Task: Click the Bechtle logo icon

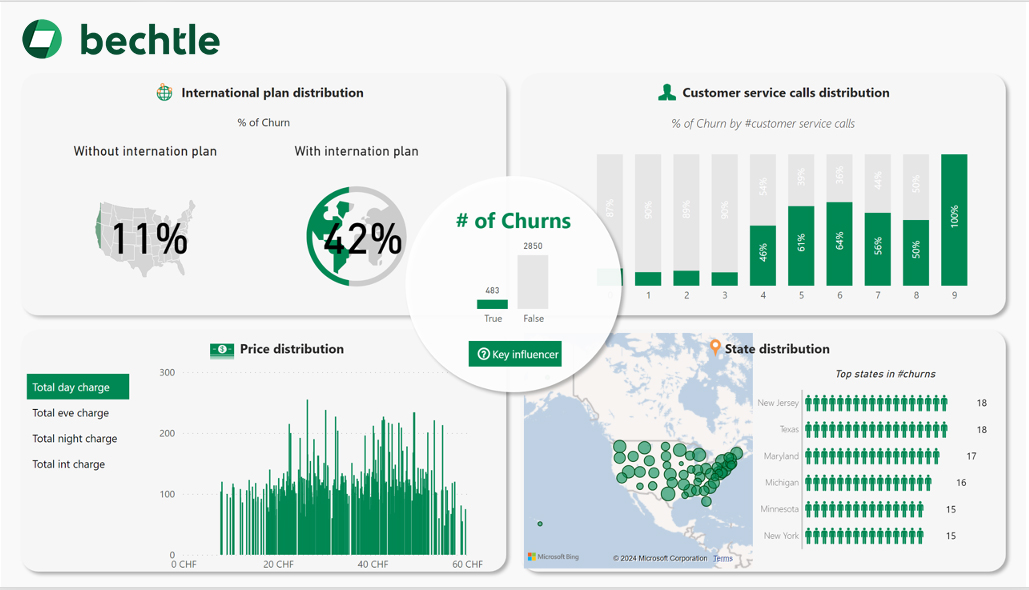Action: coord(42,39)
